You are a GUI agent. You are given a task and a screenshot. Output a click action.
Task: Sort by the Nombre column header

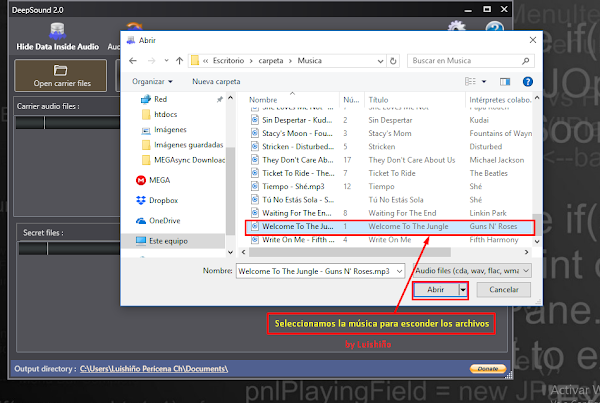pos(263,100)
